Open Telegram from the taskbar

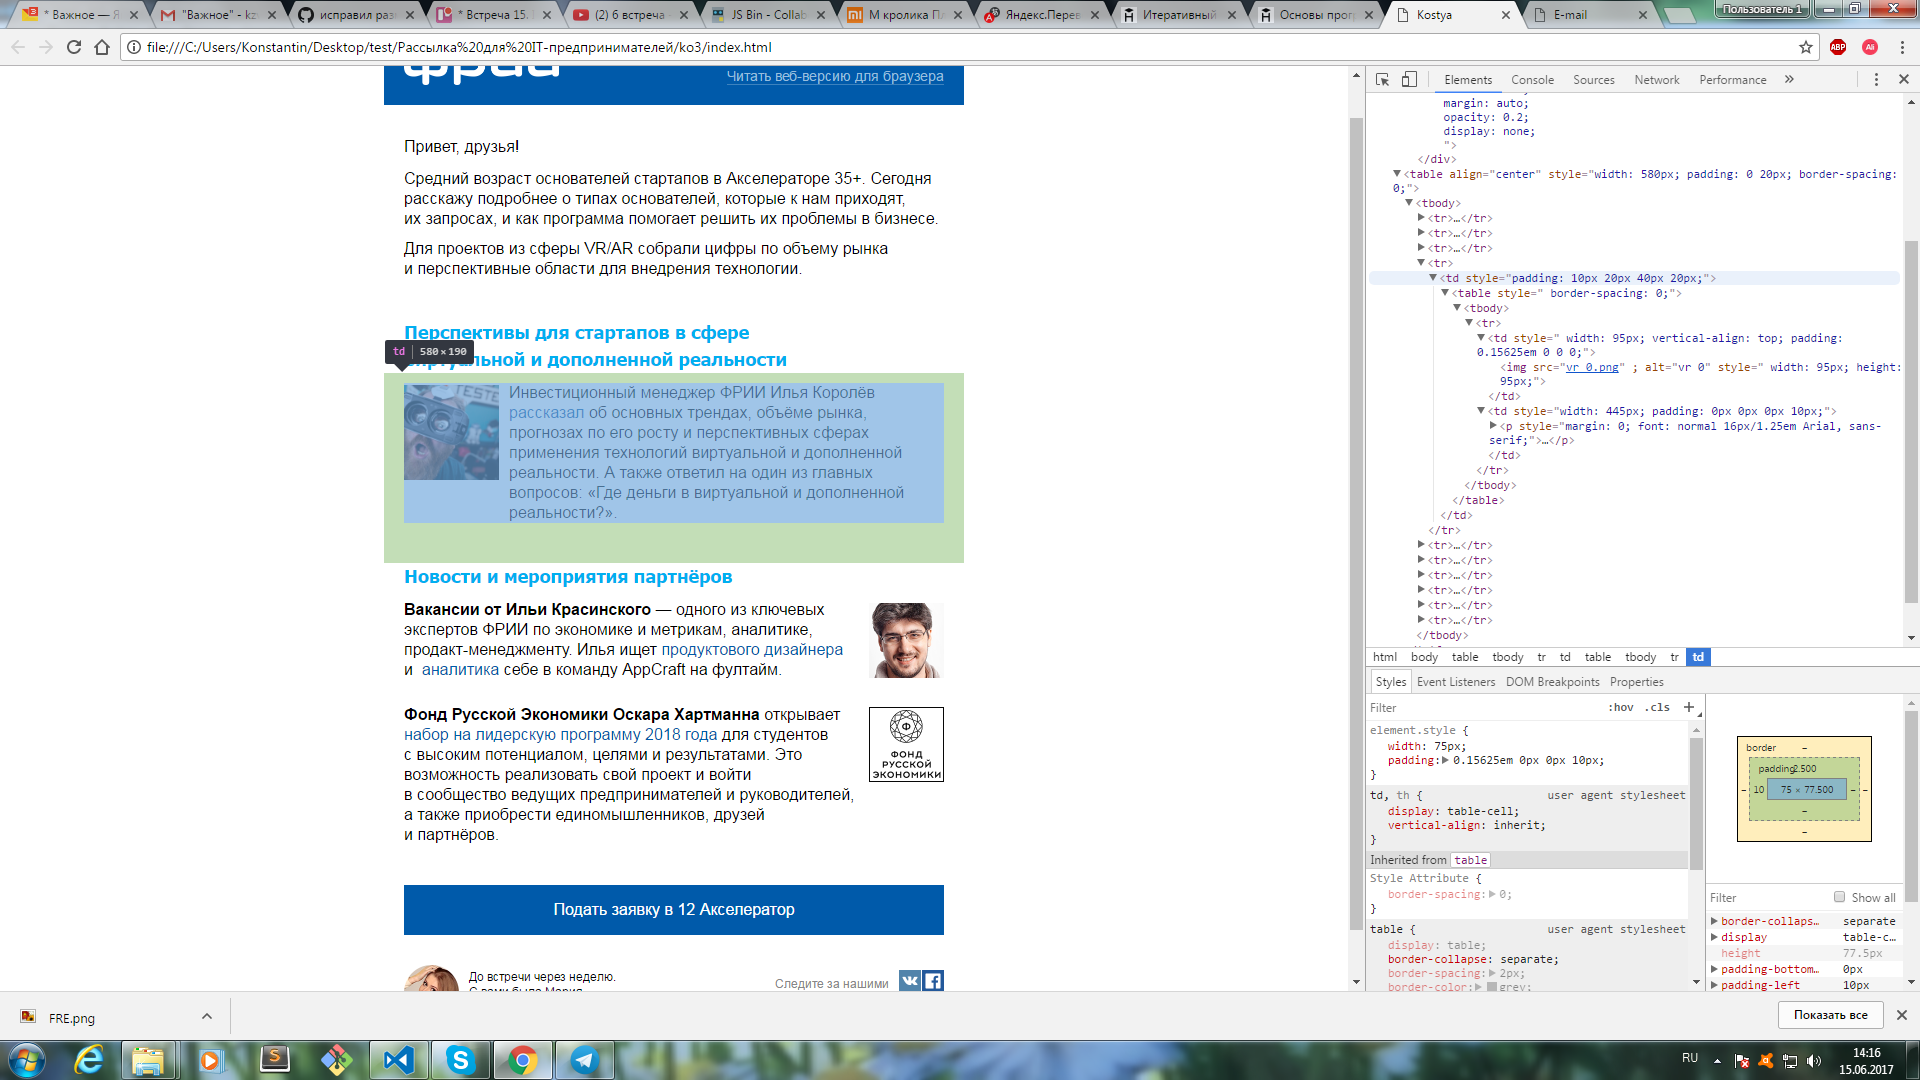tap(584, 1060)
